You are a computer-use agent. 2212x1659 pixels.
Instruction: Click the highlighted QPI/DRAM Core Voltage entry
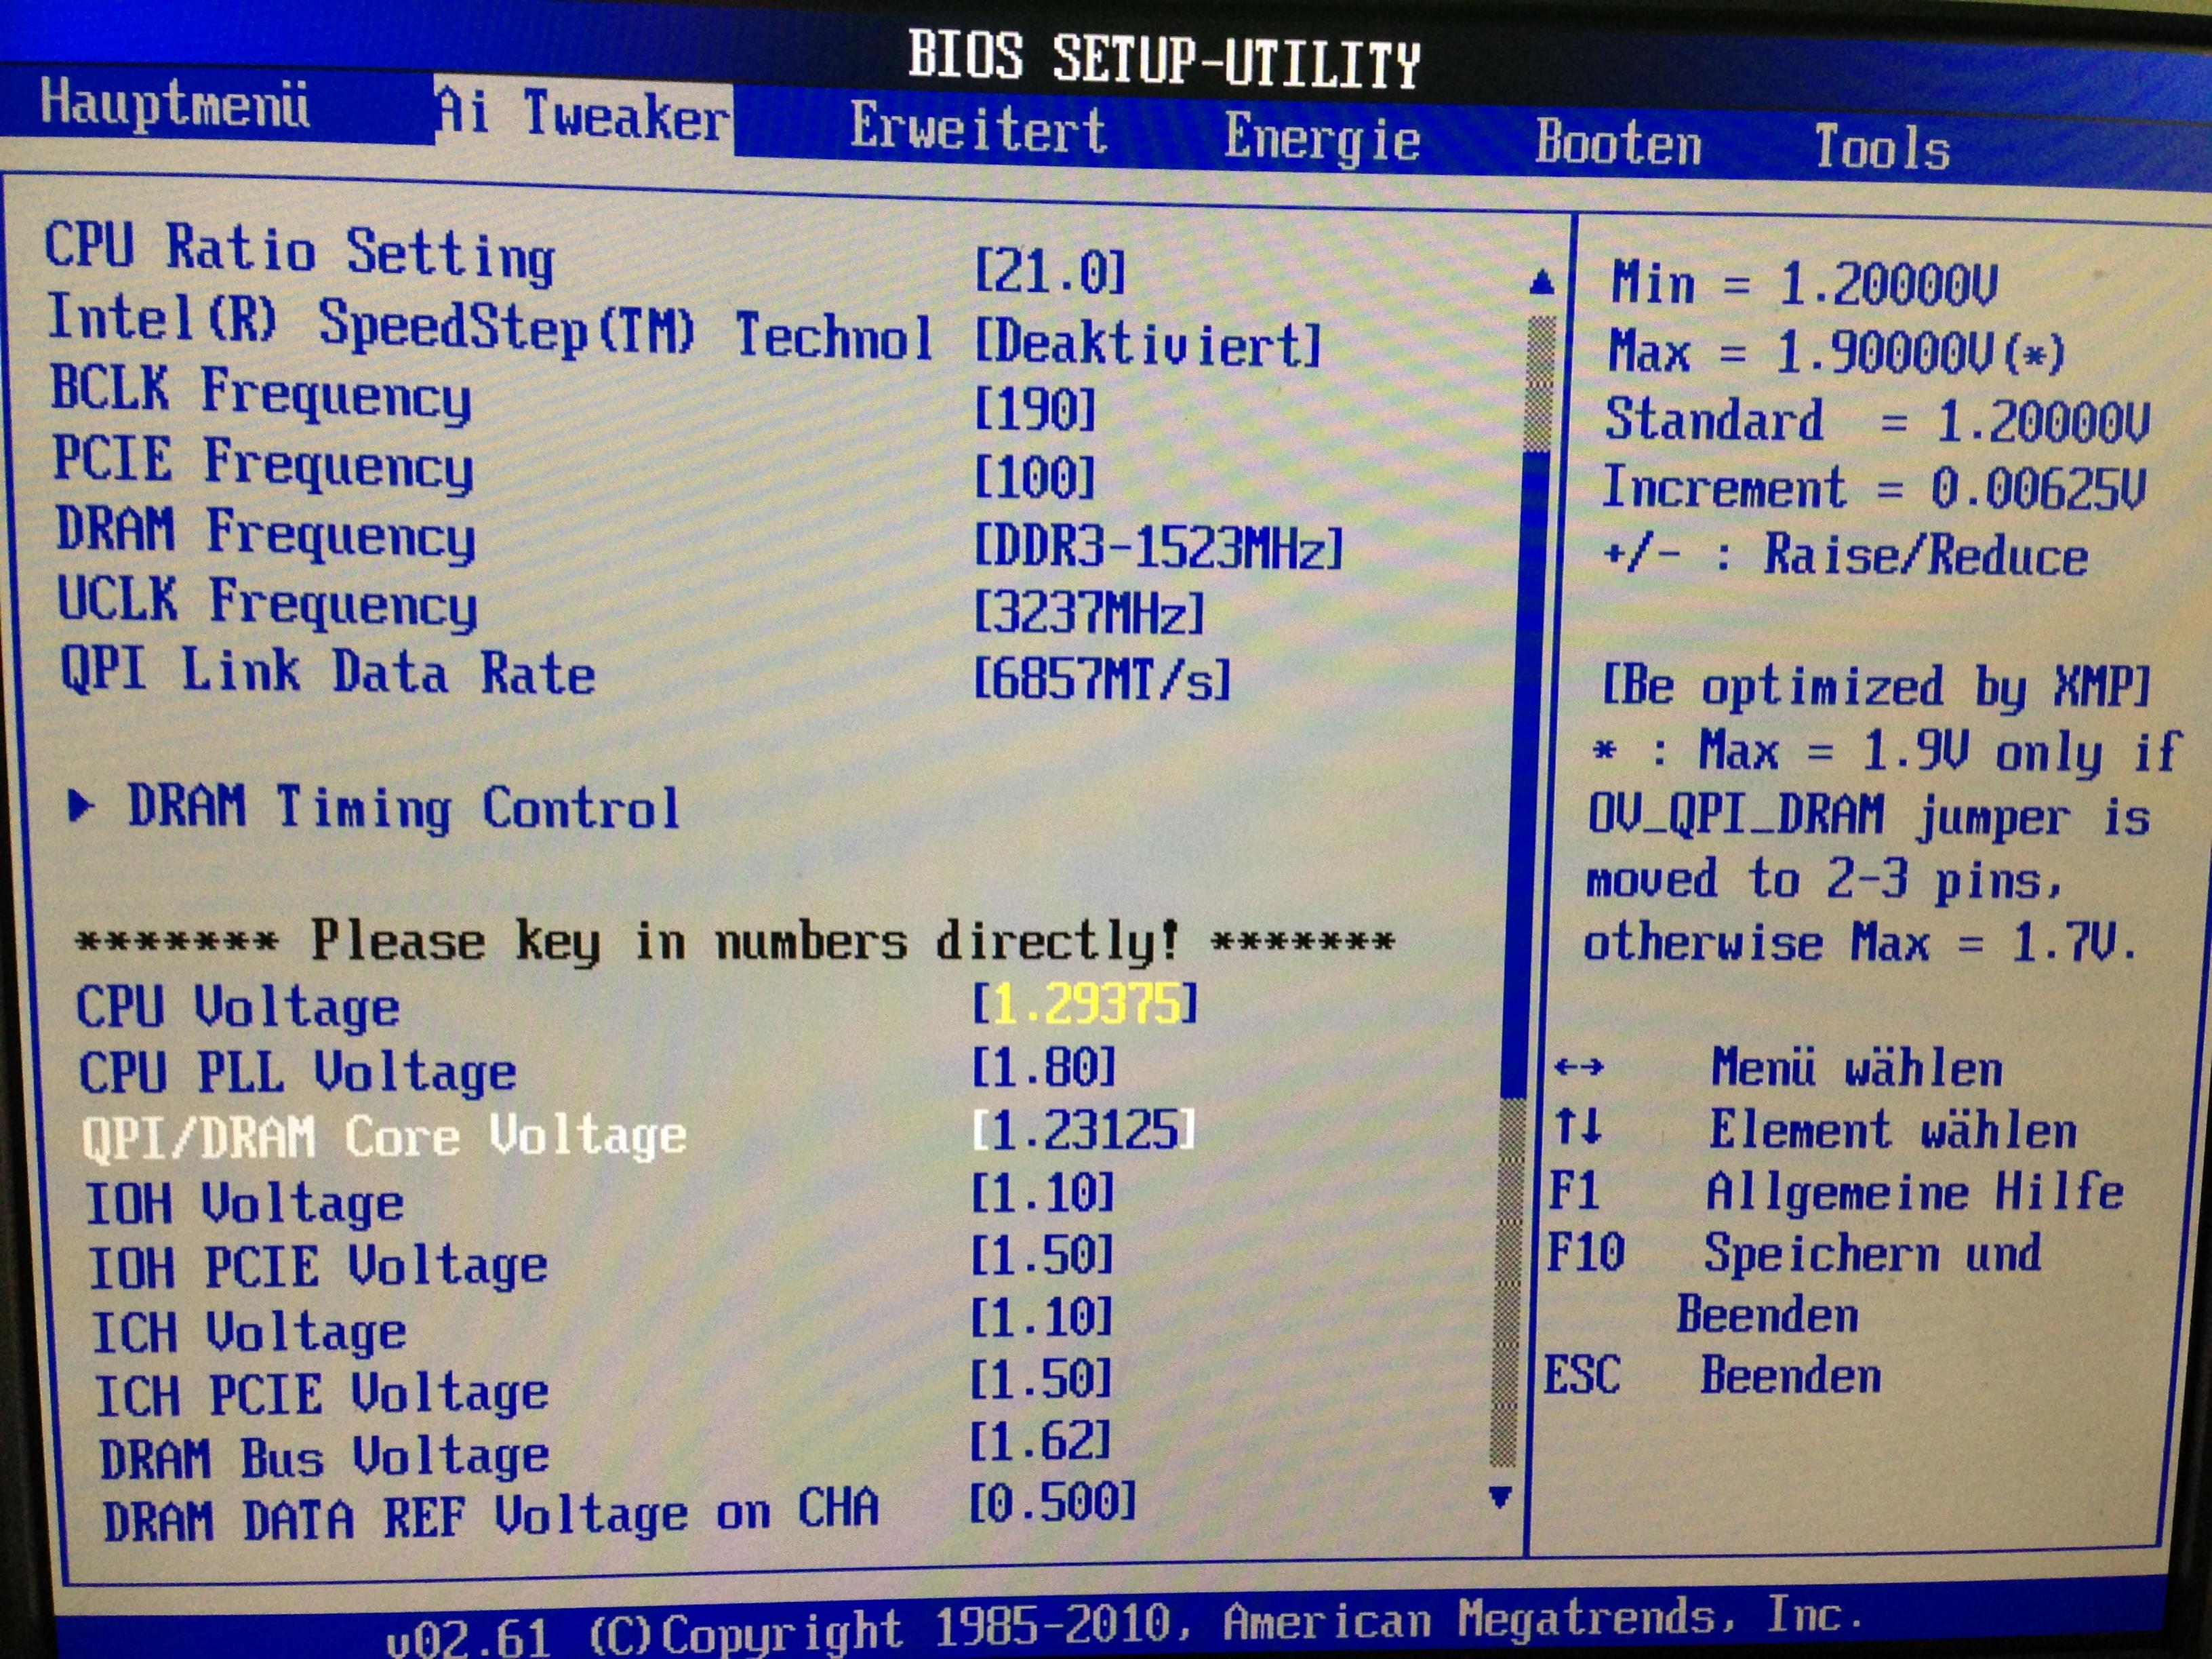point(384,1137)
